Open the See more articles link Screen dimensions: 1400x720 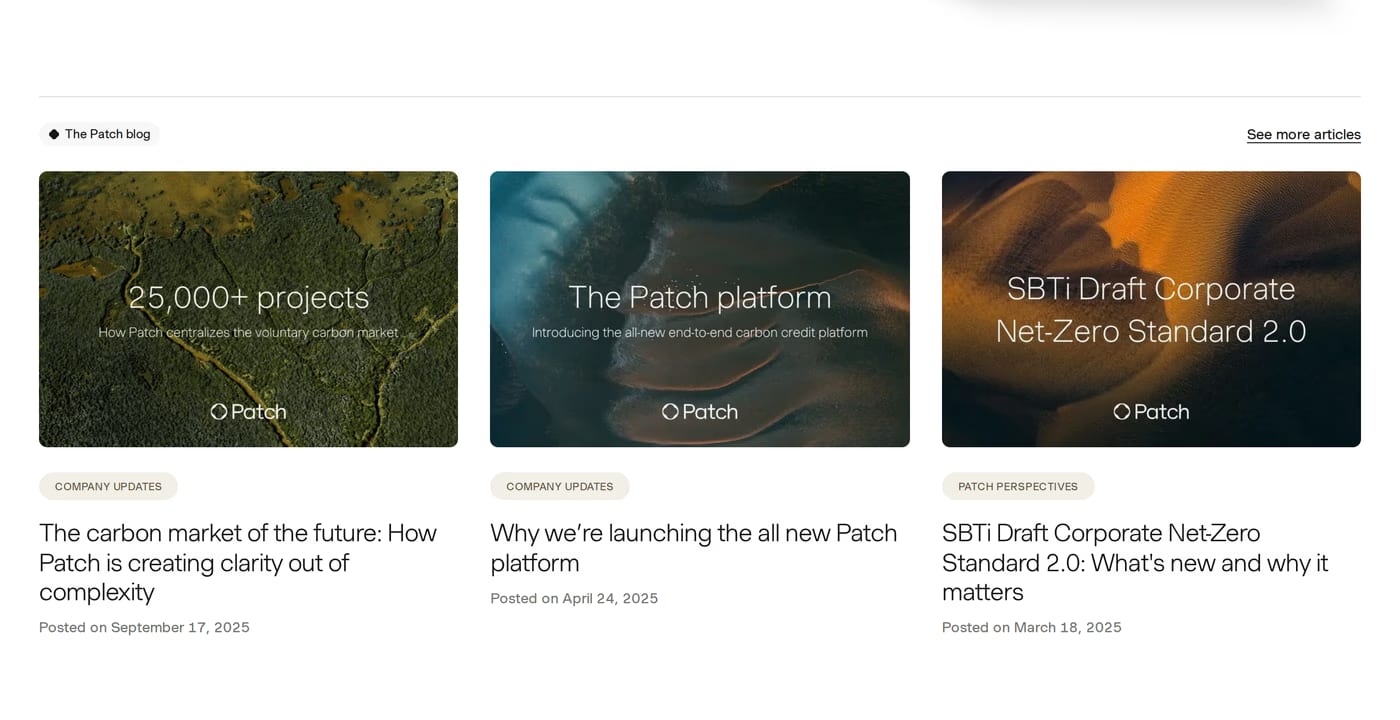1303,134
